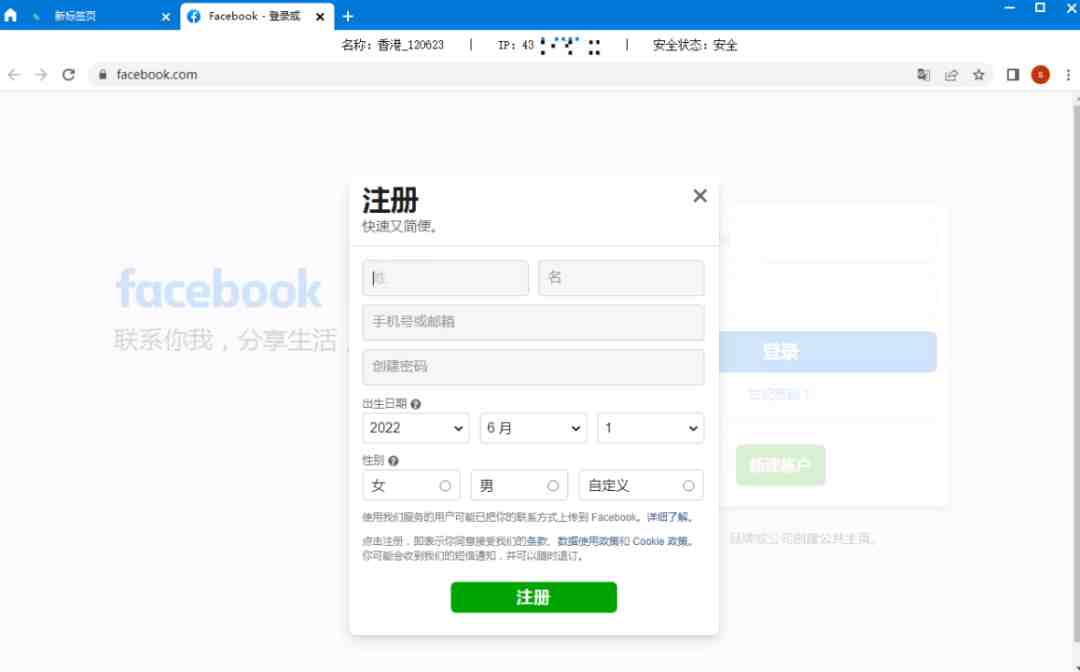Open the Cookie 政策 link
Viewport: 1080px width, 672px height.
[660, 541]
